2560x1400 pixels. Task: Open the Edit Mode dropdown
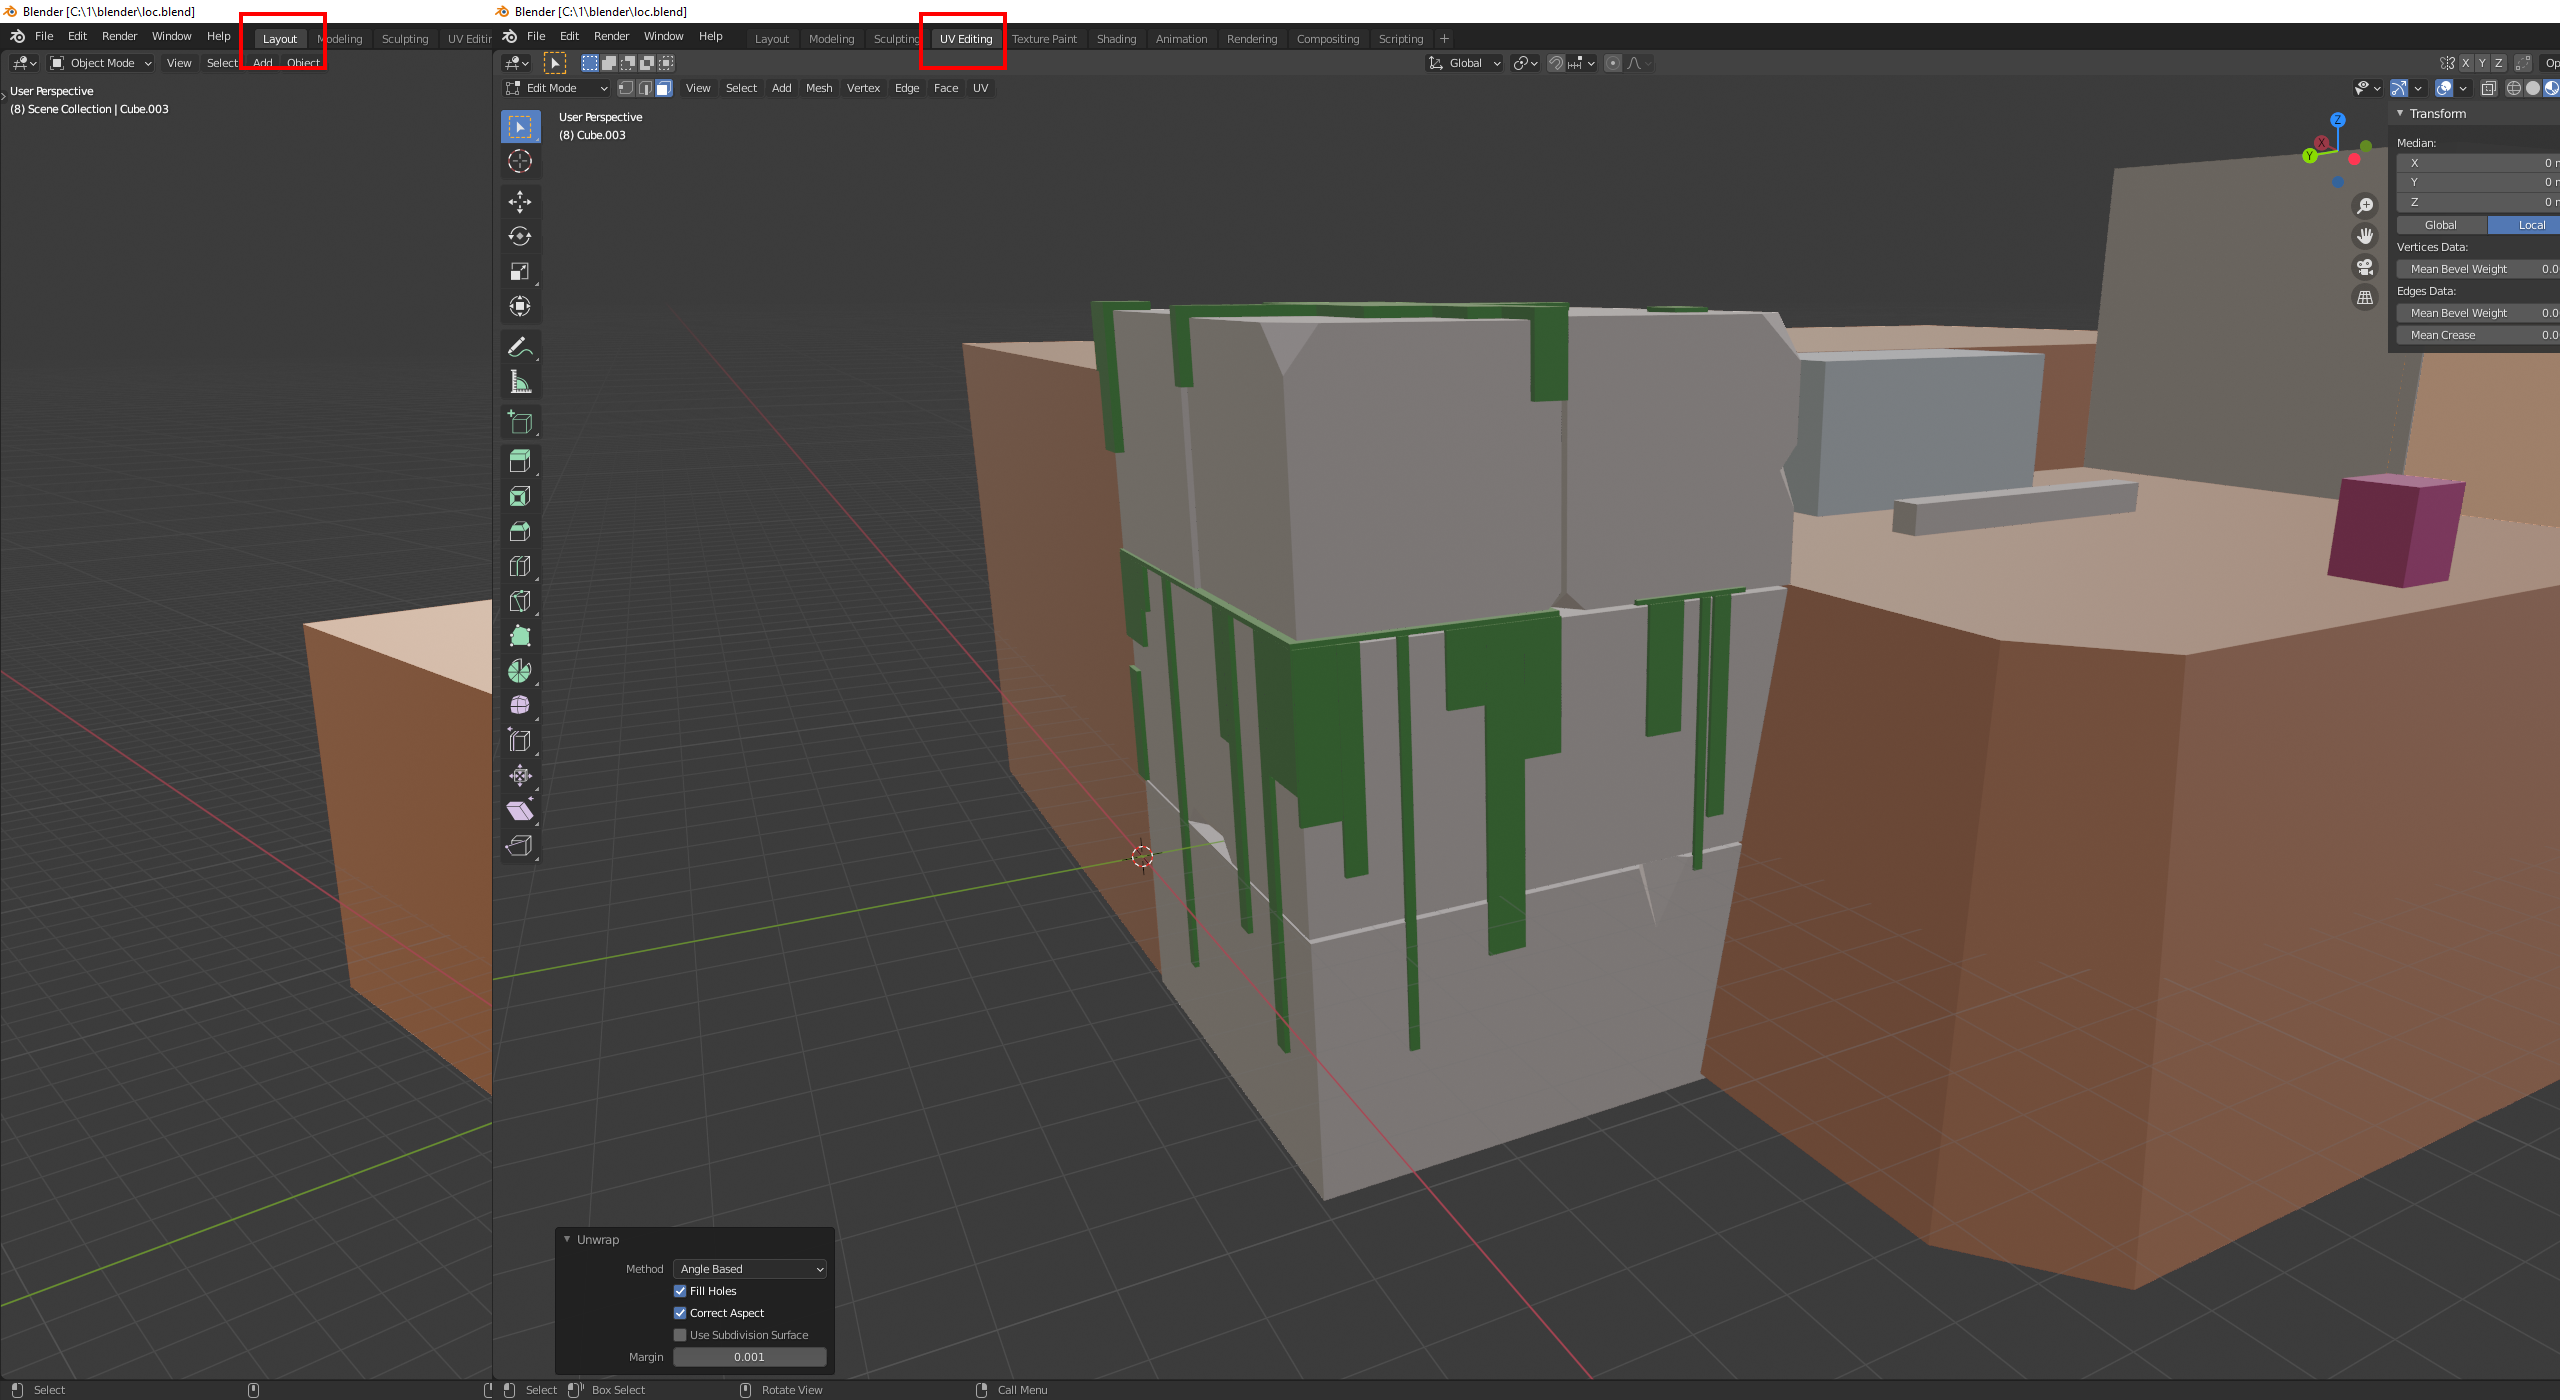555,88
